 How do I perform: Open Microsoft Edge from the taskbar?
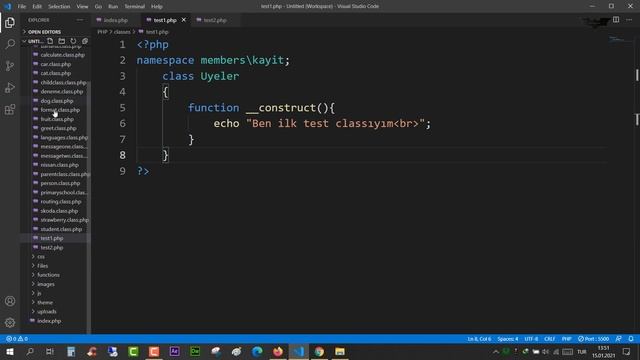tap(257, 351)
